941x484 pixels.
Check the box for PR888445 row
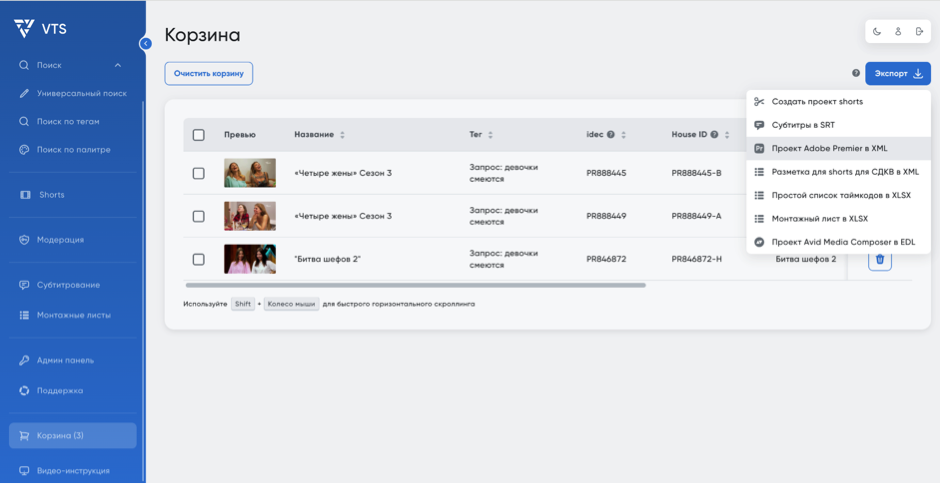pyautogui.click(x=199, y=173)
